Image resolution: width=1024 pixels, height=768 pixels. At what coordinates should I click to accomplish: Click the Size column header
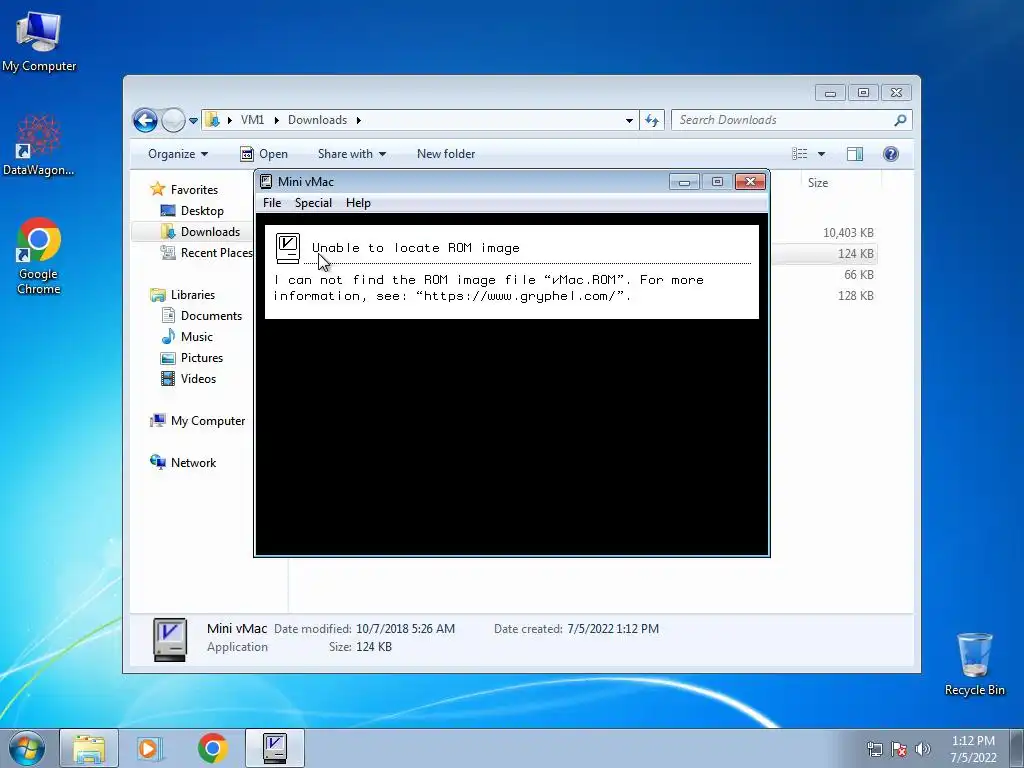point(818,183)
